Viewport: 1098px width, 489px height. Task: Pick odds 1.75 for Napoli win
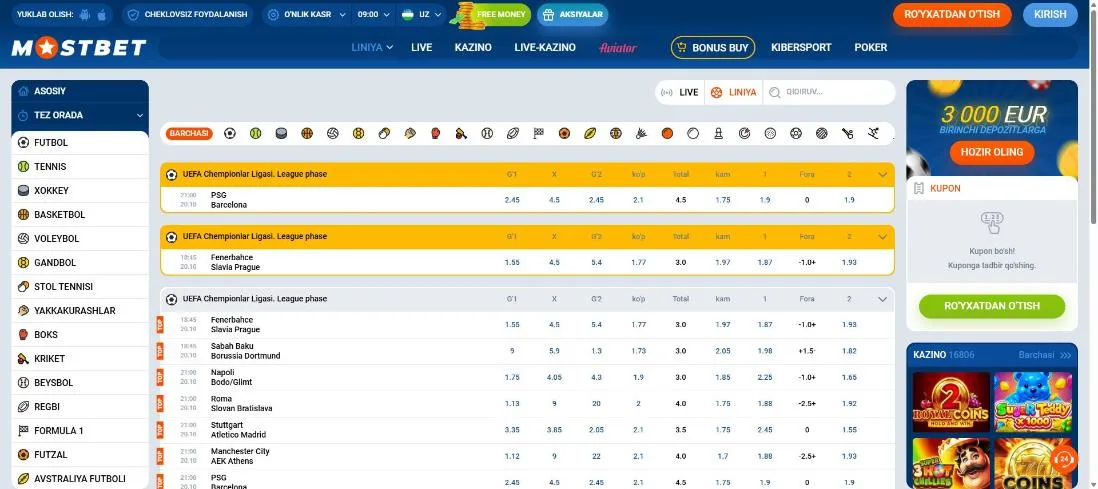click(x=512, y=378)
